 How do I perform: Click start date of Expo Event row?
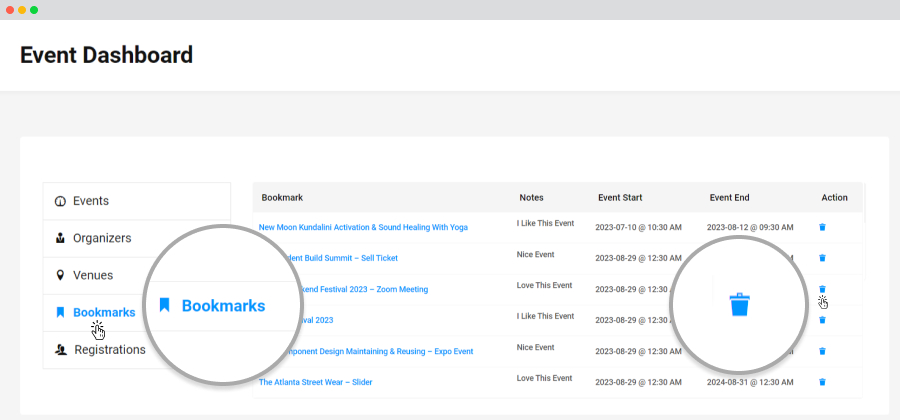638,352
